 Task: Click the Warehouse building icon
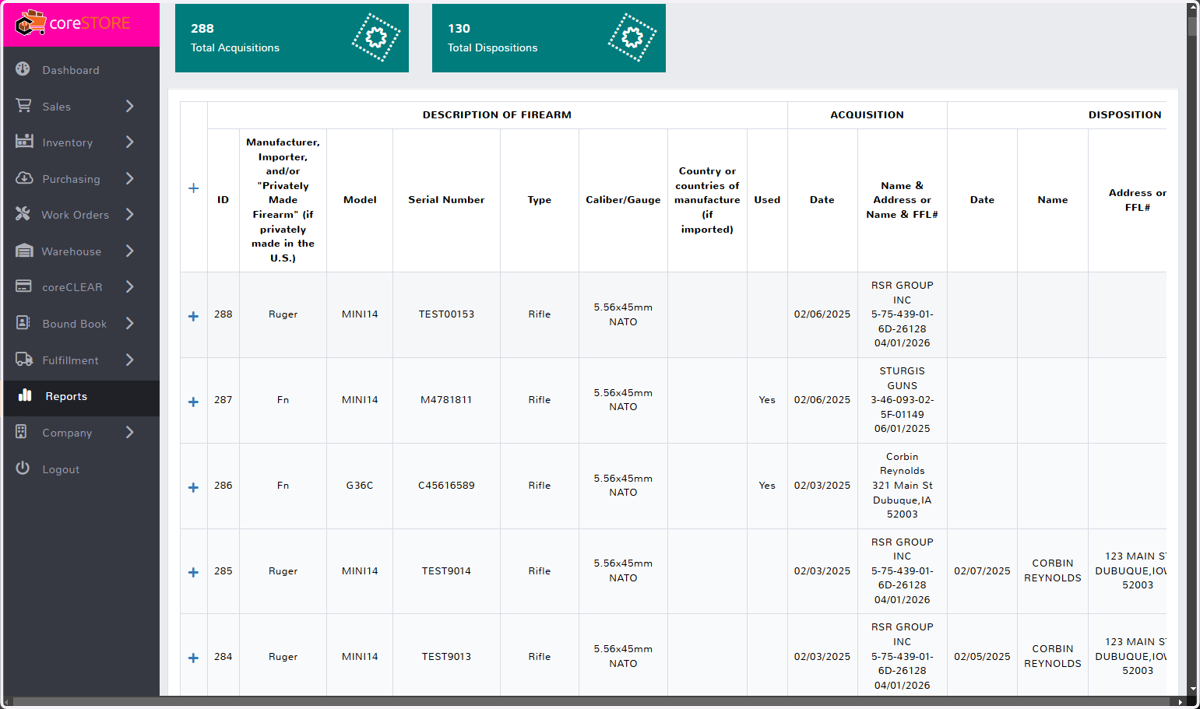pos(24,251)
